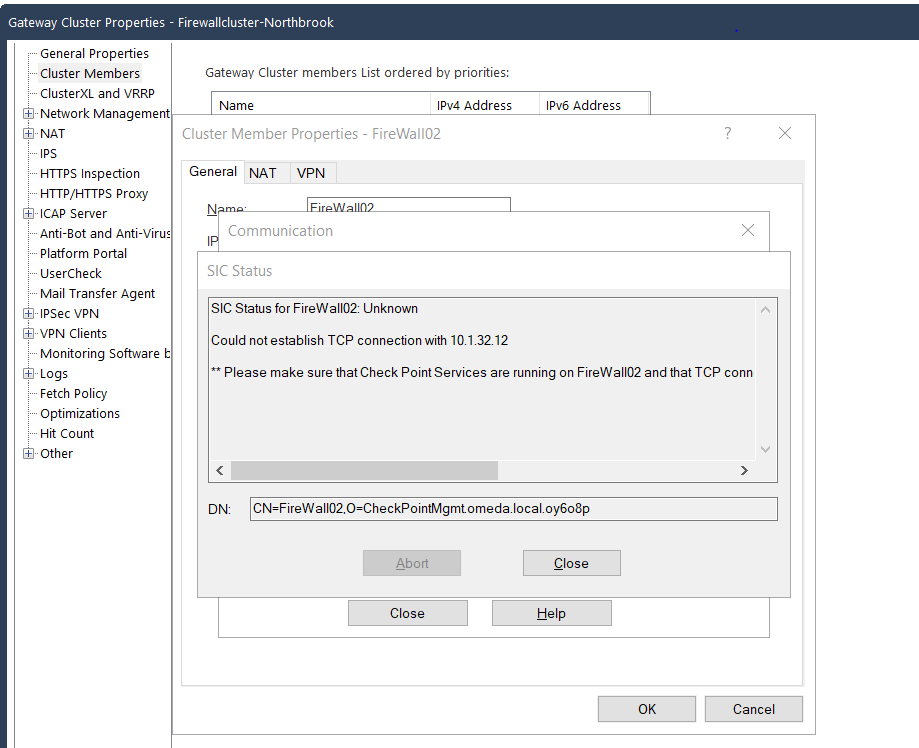Image resolution: width=919 pixels, height=748 pixels.
Task: Expand the NAT tree node
Action: 28,133
